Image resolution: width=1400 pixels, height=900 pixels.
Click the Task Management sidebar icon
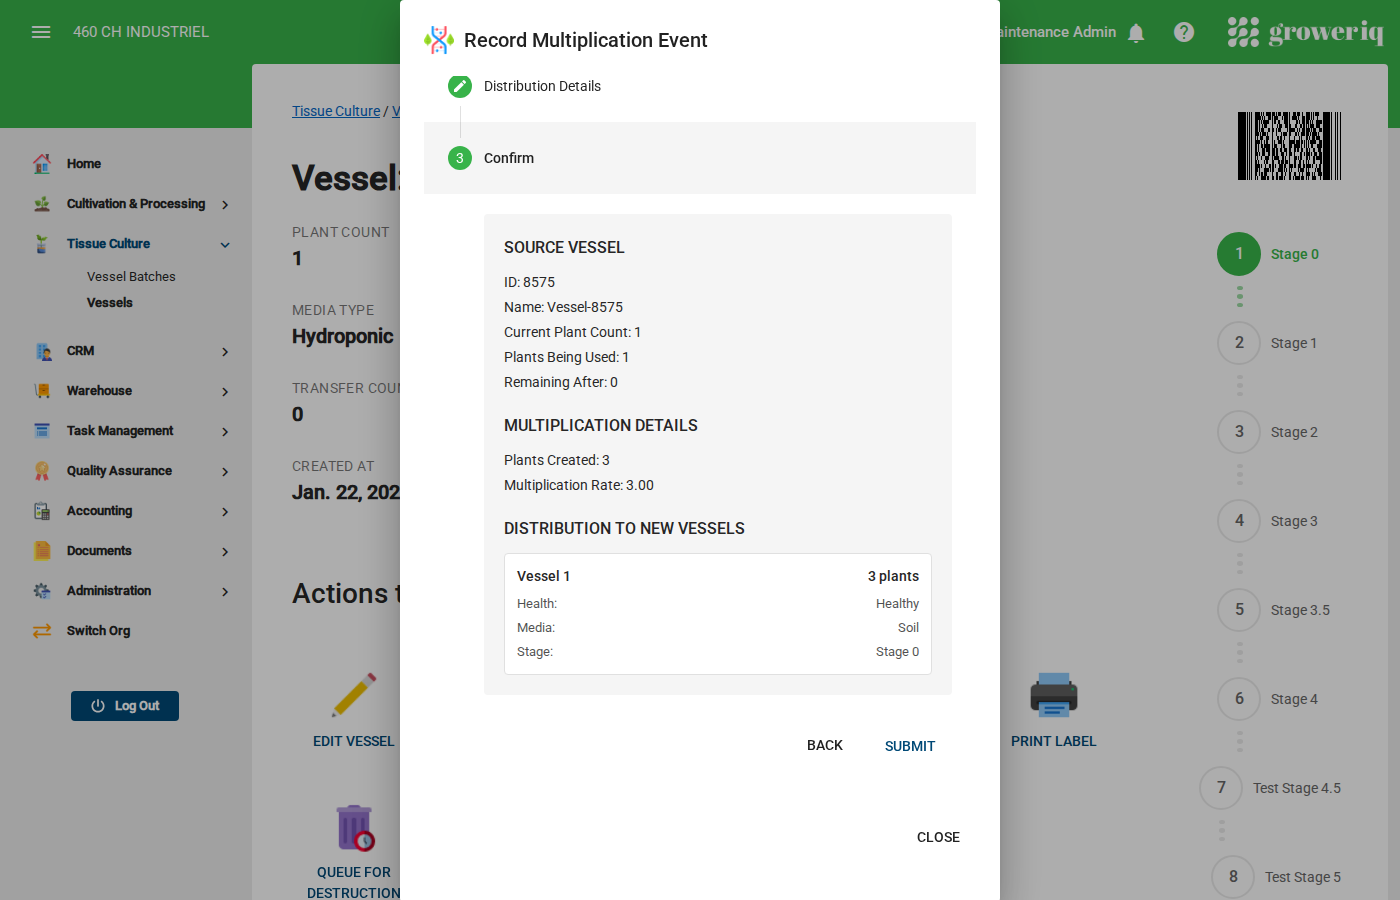click(41, 430)
